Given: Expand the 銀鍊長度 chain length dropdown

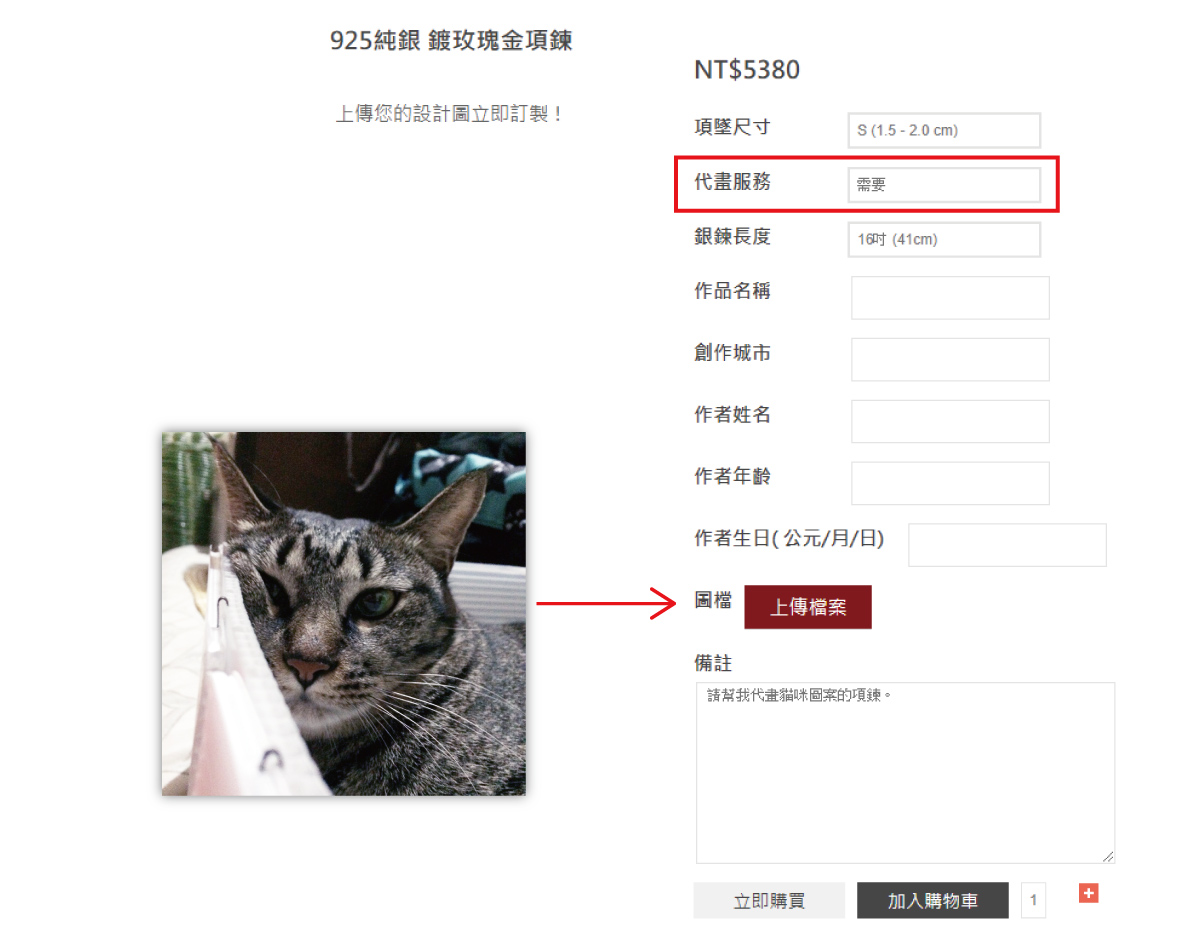Looking at the screenshot, I should click(x=944, y=240).
